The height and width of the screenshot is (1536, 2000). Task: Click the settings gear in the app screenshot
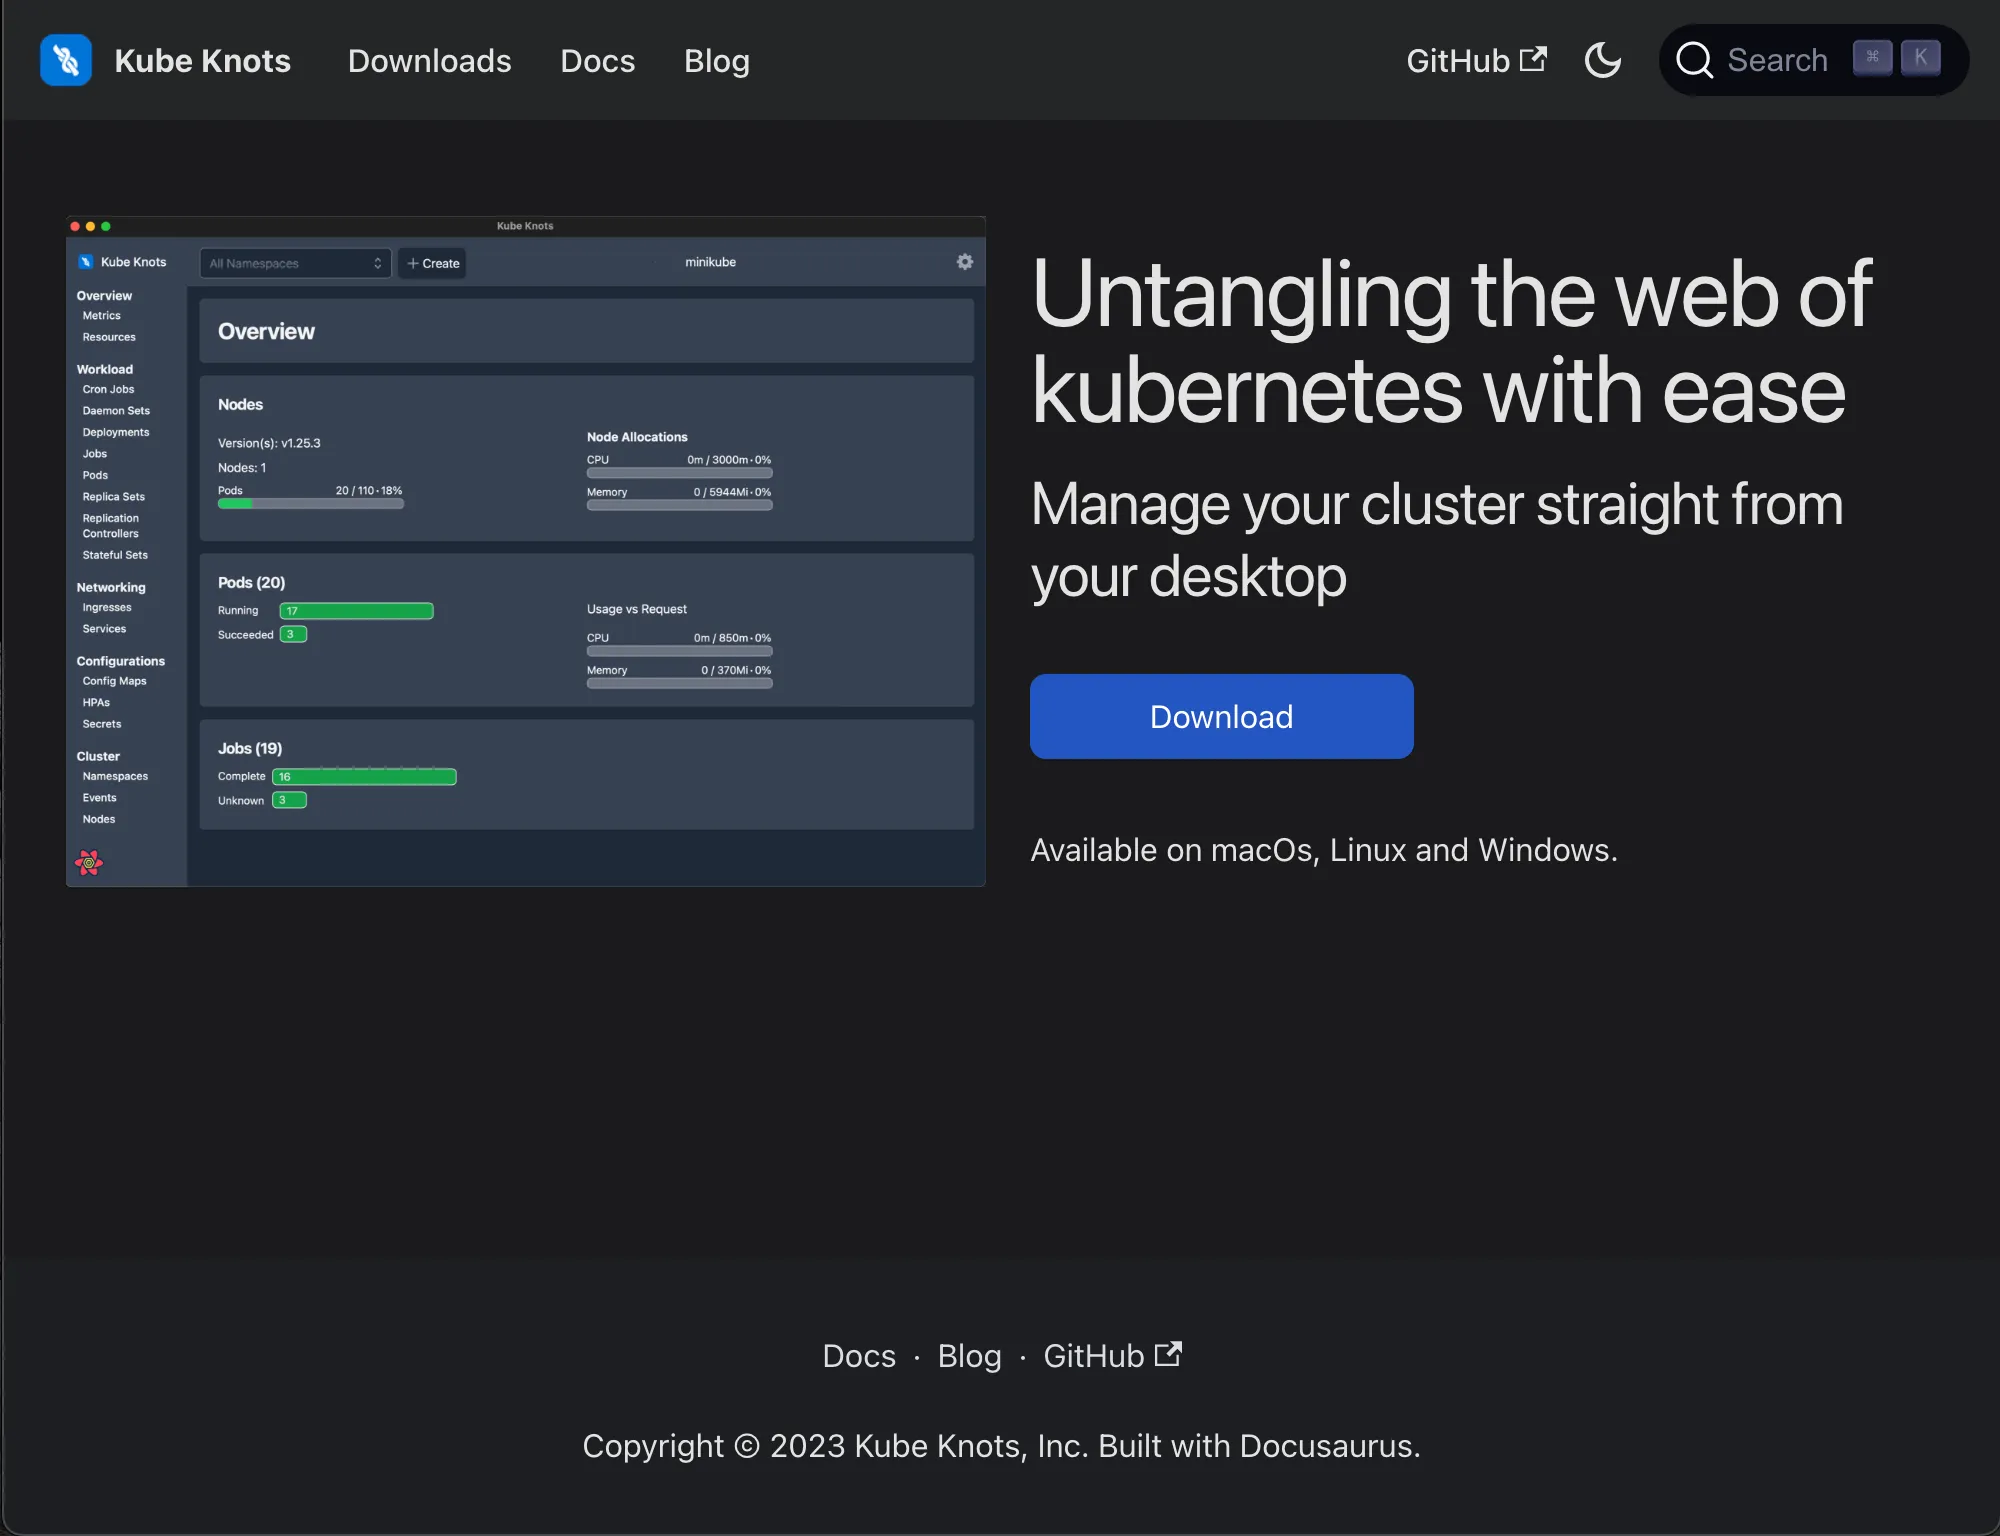pyautogui.click(x=965, y=262)
